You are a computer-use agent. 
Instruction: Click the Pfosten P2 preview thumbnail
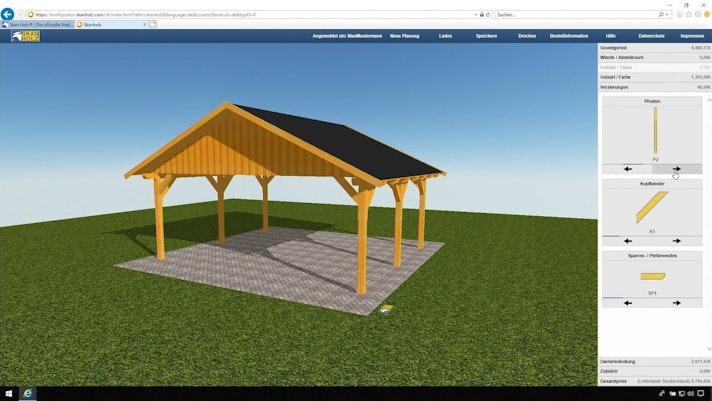[655, 131]
